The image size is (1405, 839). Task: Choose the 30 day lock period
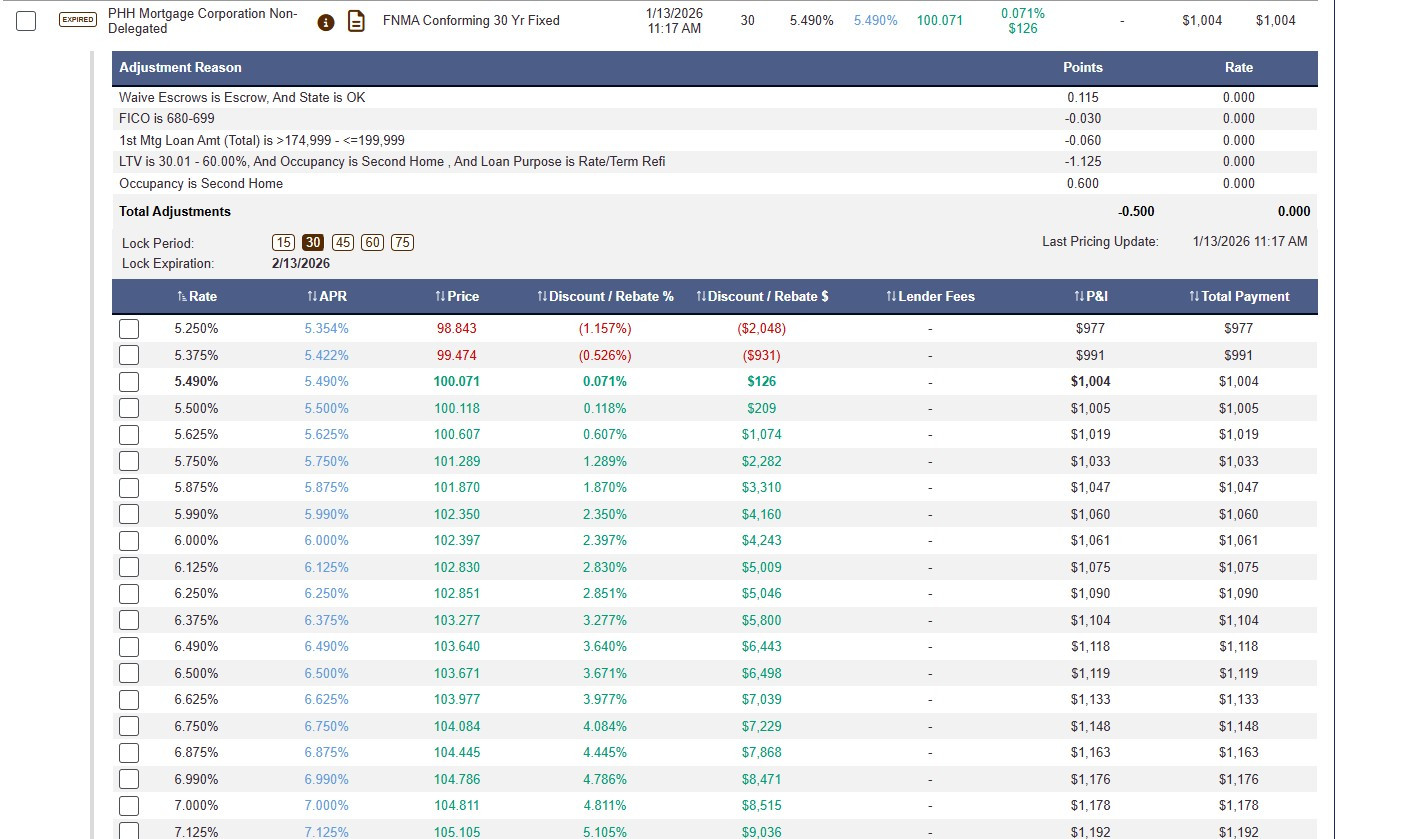[x=313, y=242]
